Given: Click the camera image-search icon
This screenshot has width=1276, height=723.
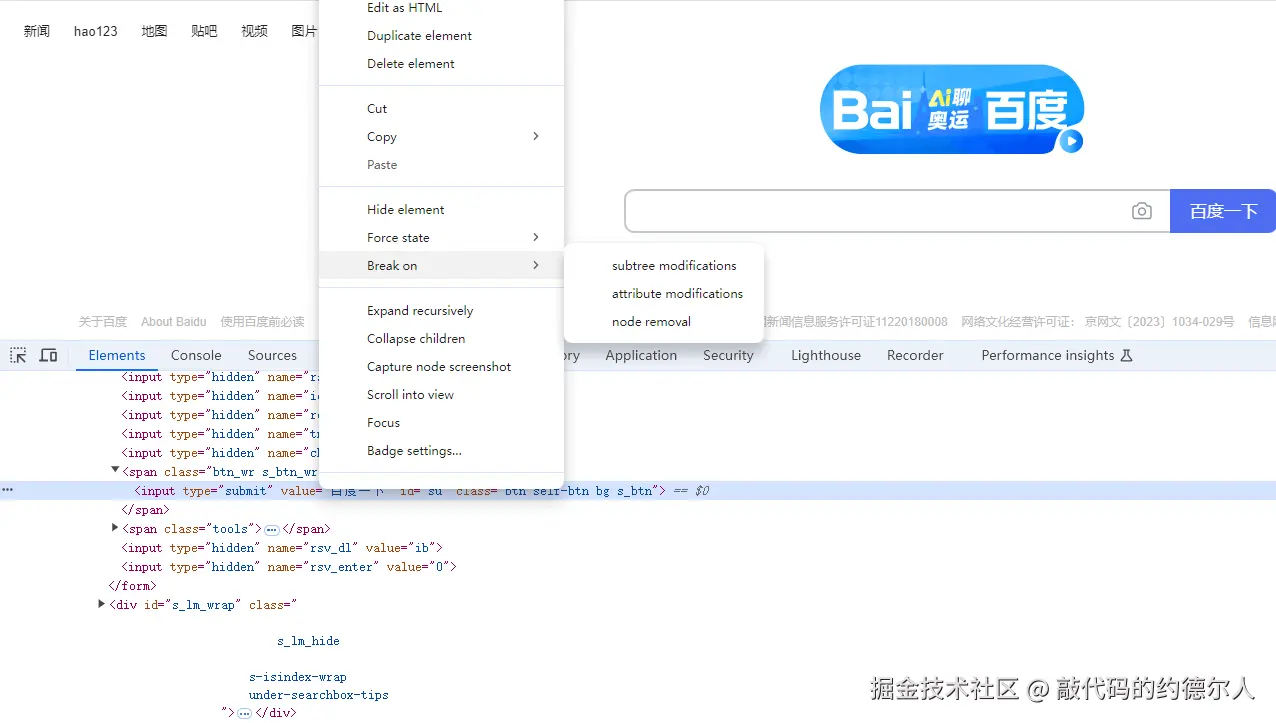Looking at the screenshot, I should click(x=1142, y=211).
